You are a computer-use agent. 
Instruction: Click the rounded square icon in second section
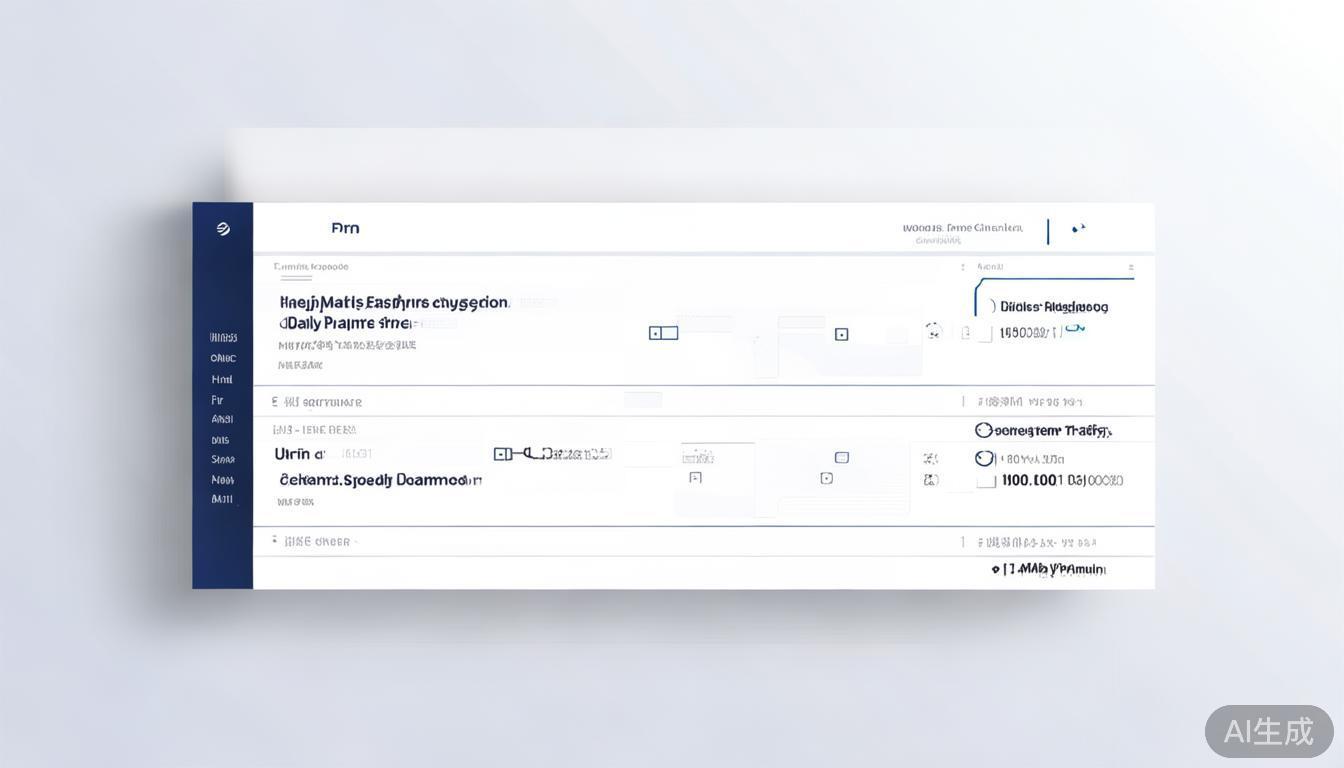pos(841,457)
